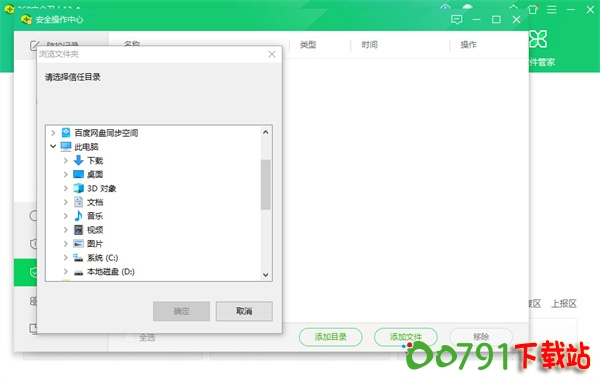Screen dimensions: 600x380
Task: Toggle the 全选 checkbox
Action: click(129, 337)
